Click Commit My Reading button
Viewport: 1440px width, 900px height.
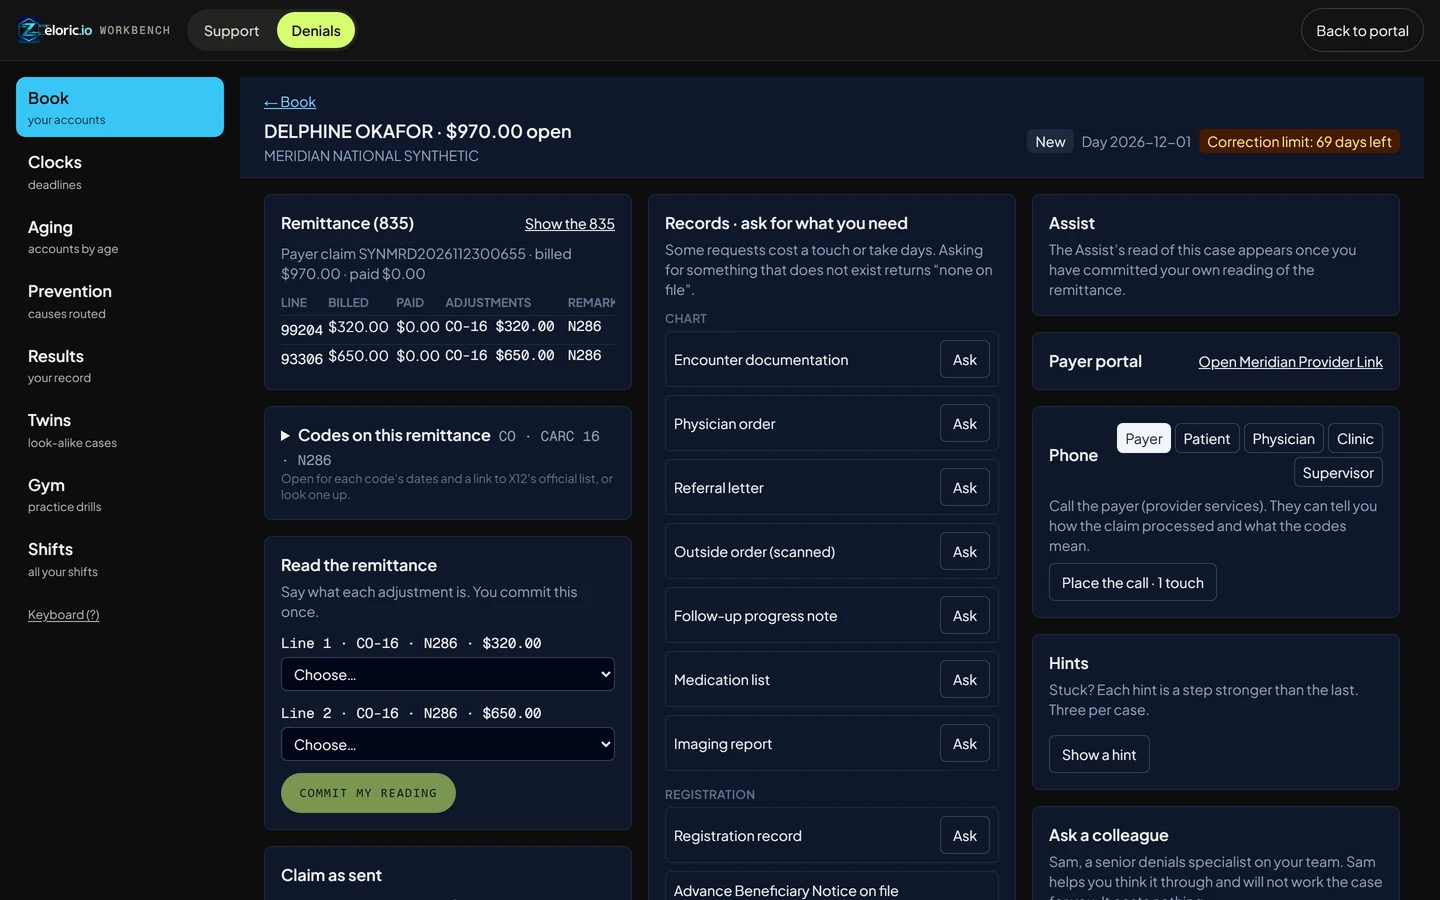(368, 793)
